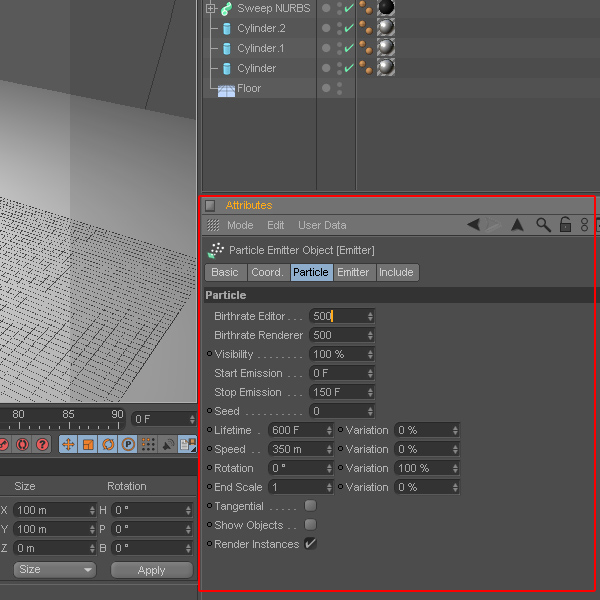Select the Phong tag on Cylinder

click(x=365, y=67)
